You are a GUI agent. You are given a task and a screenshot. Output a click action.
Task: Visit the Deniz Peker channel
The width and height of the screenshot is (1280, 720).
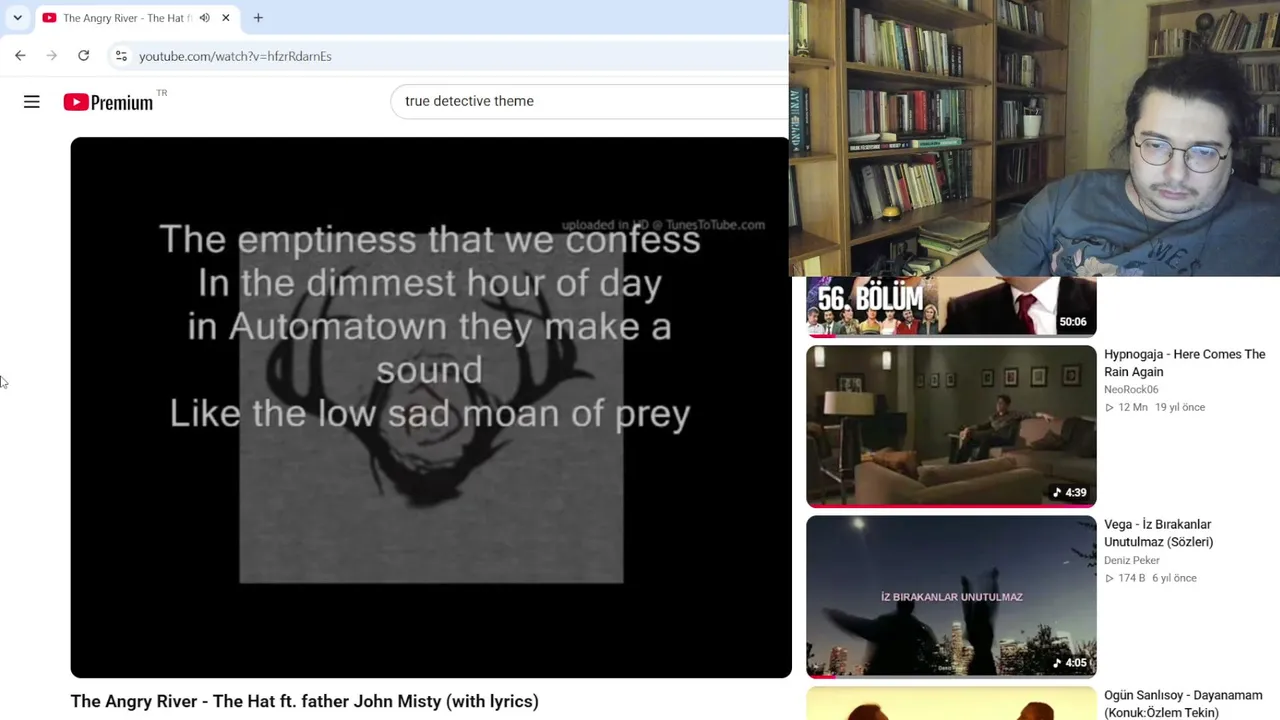coord(1132,560)
